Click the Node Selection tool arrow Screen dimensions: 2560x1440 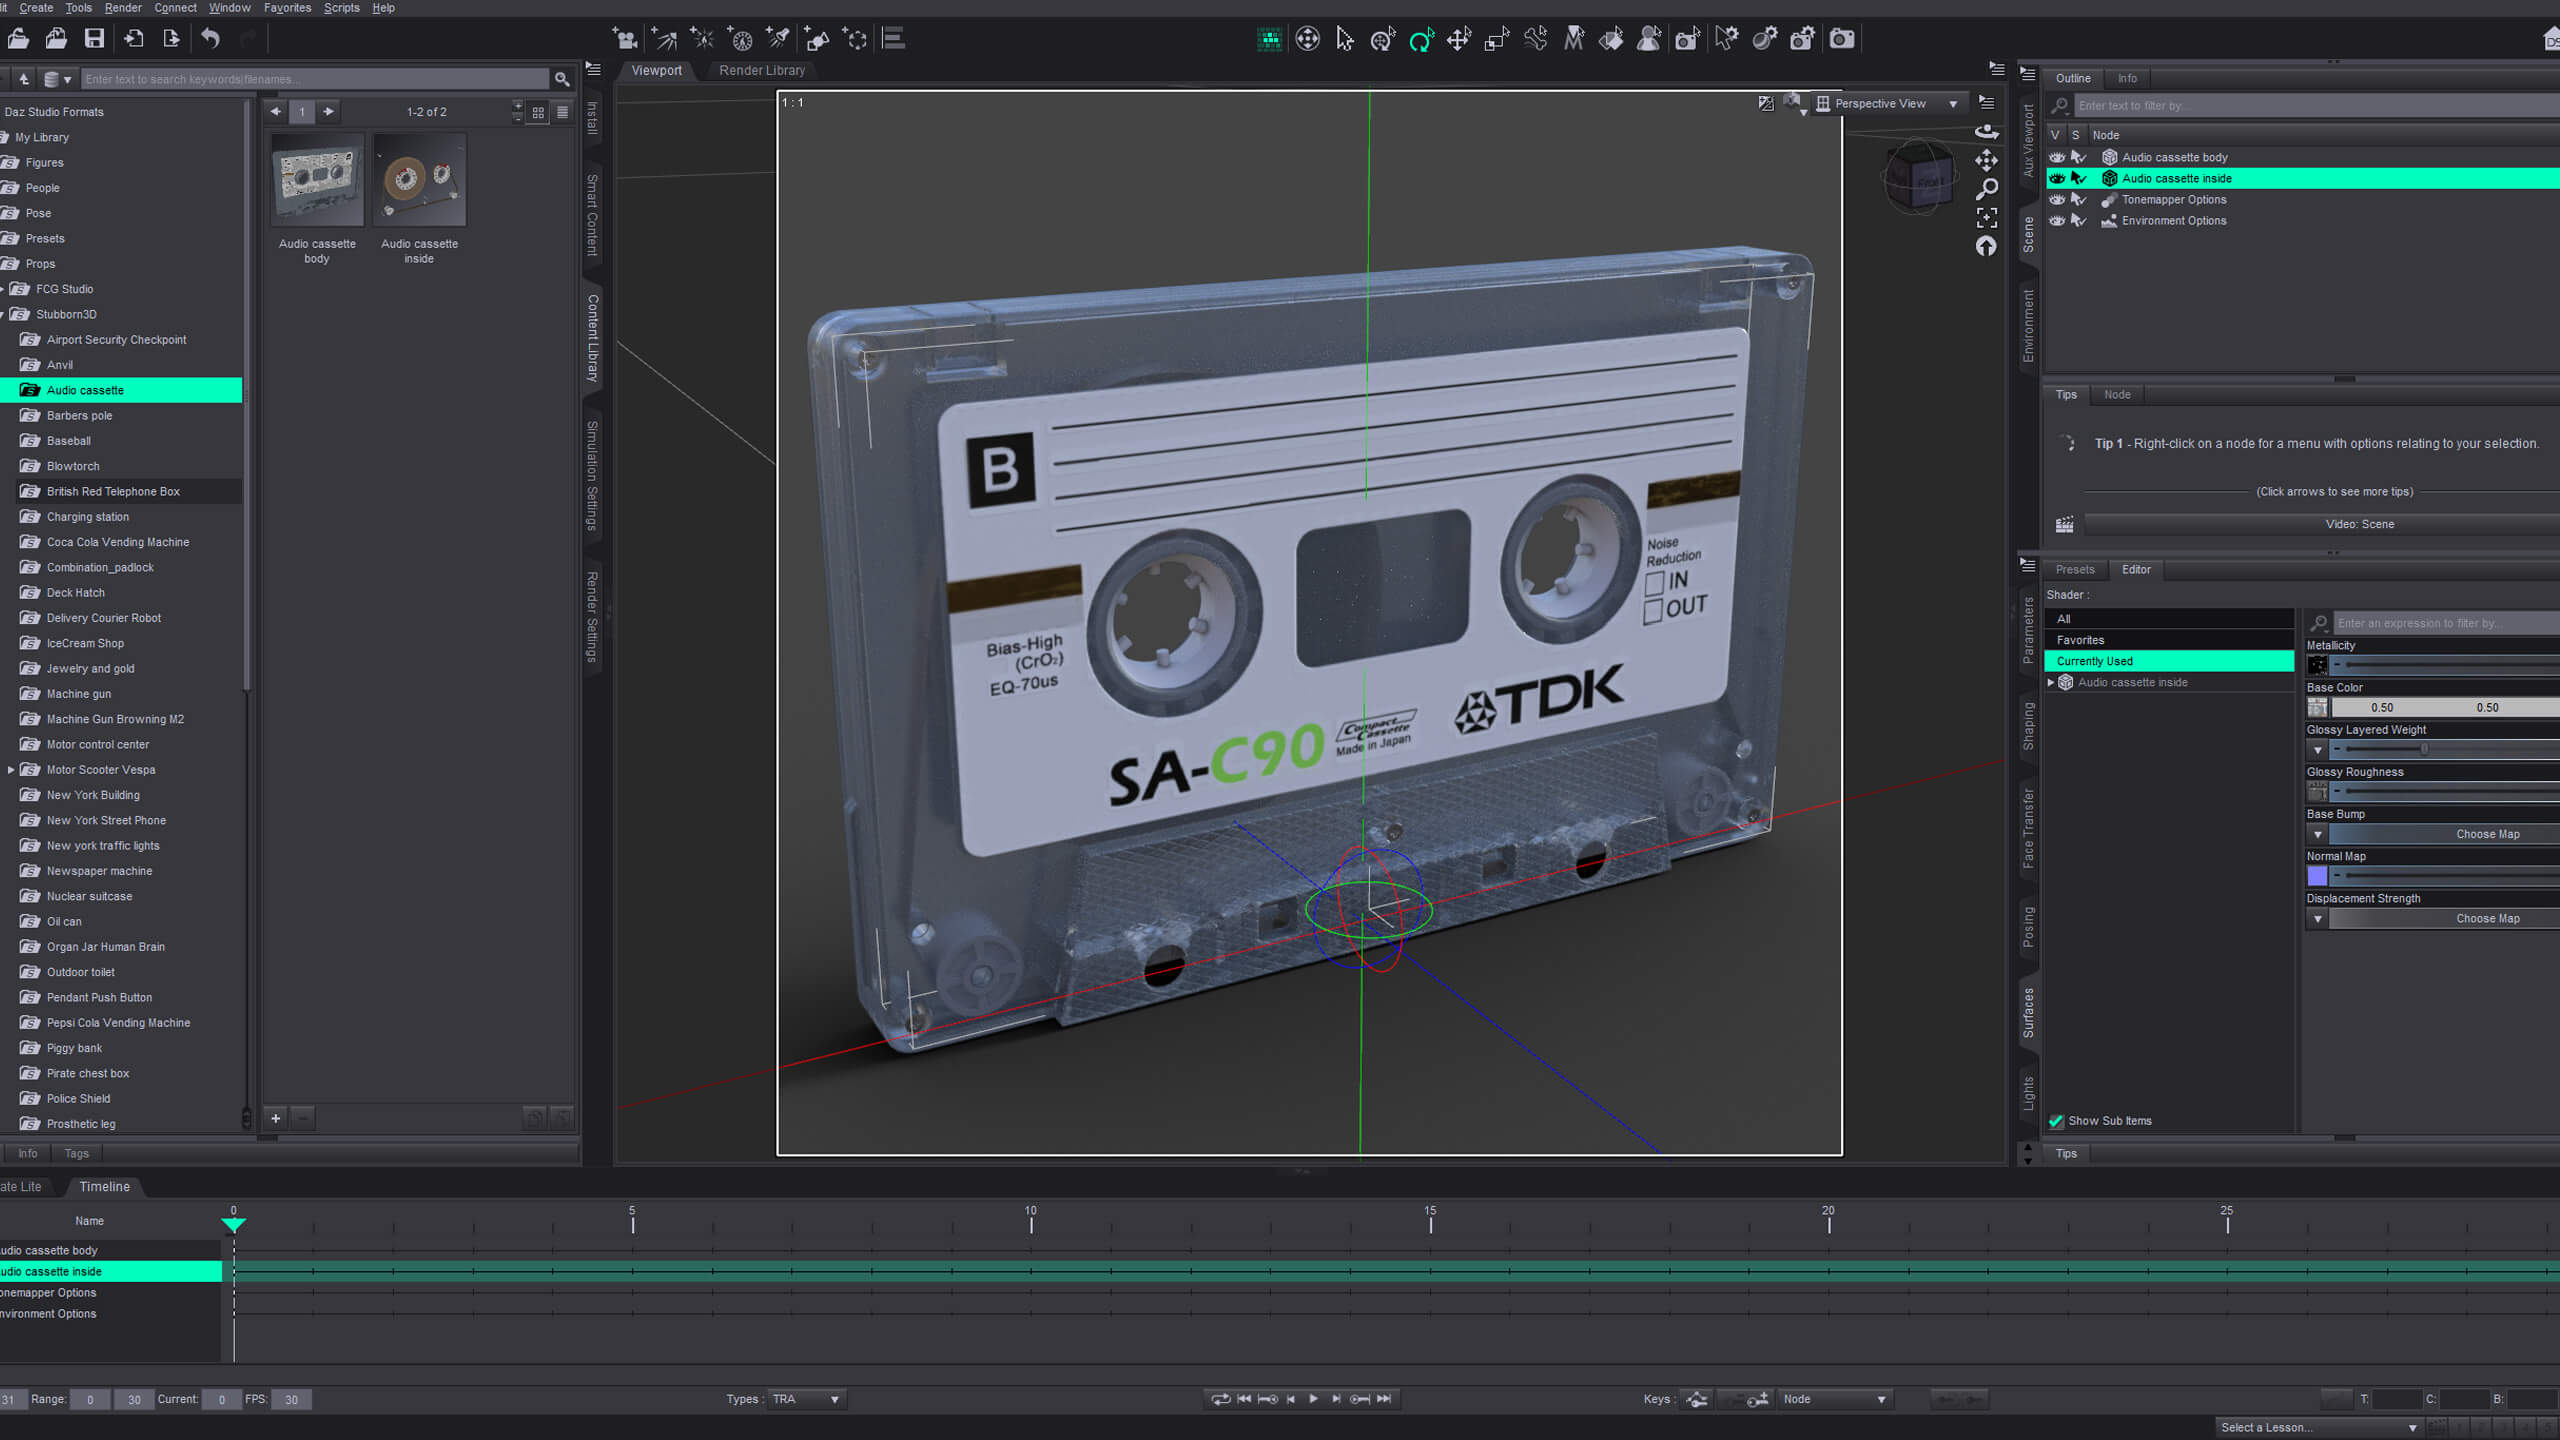[x=1345, y=39]
